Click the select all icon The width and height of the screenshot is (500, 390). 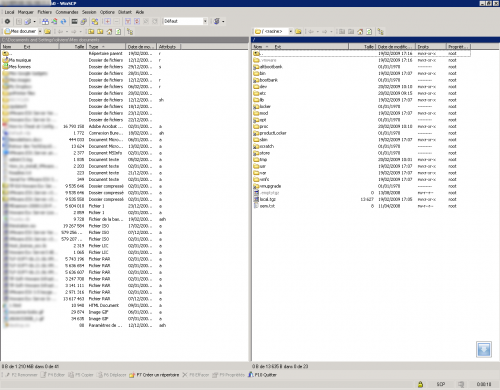(x=128, y=21)
